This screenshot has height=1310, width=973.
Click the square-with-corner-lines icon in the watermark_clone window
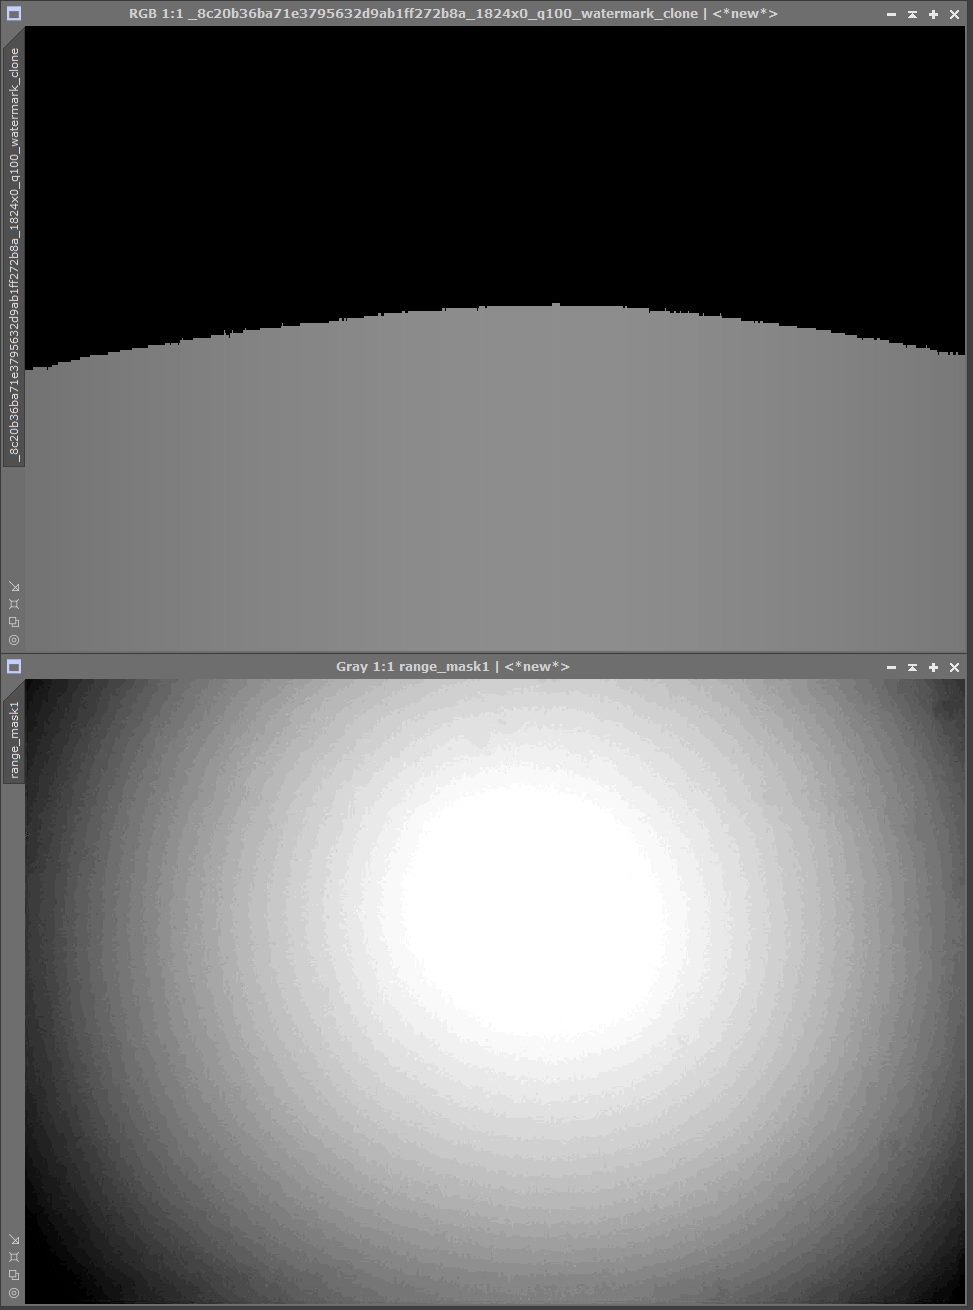coord(14,604)
